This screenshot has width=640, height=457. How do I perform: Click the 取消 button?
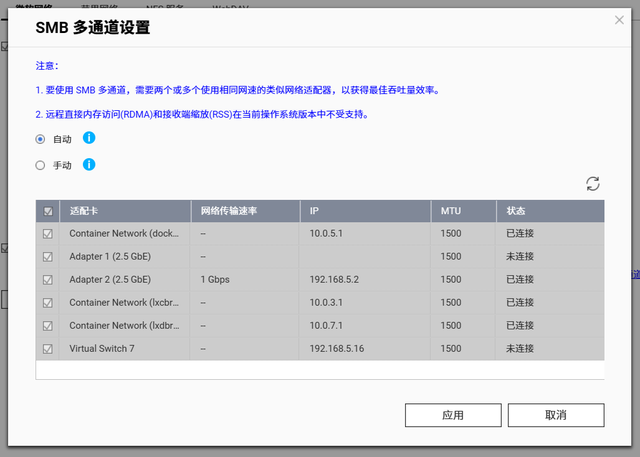pyautogui.click(x=556, y=415)
